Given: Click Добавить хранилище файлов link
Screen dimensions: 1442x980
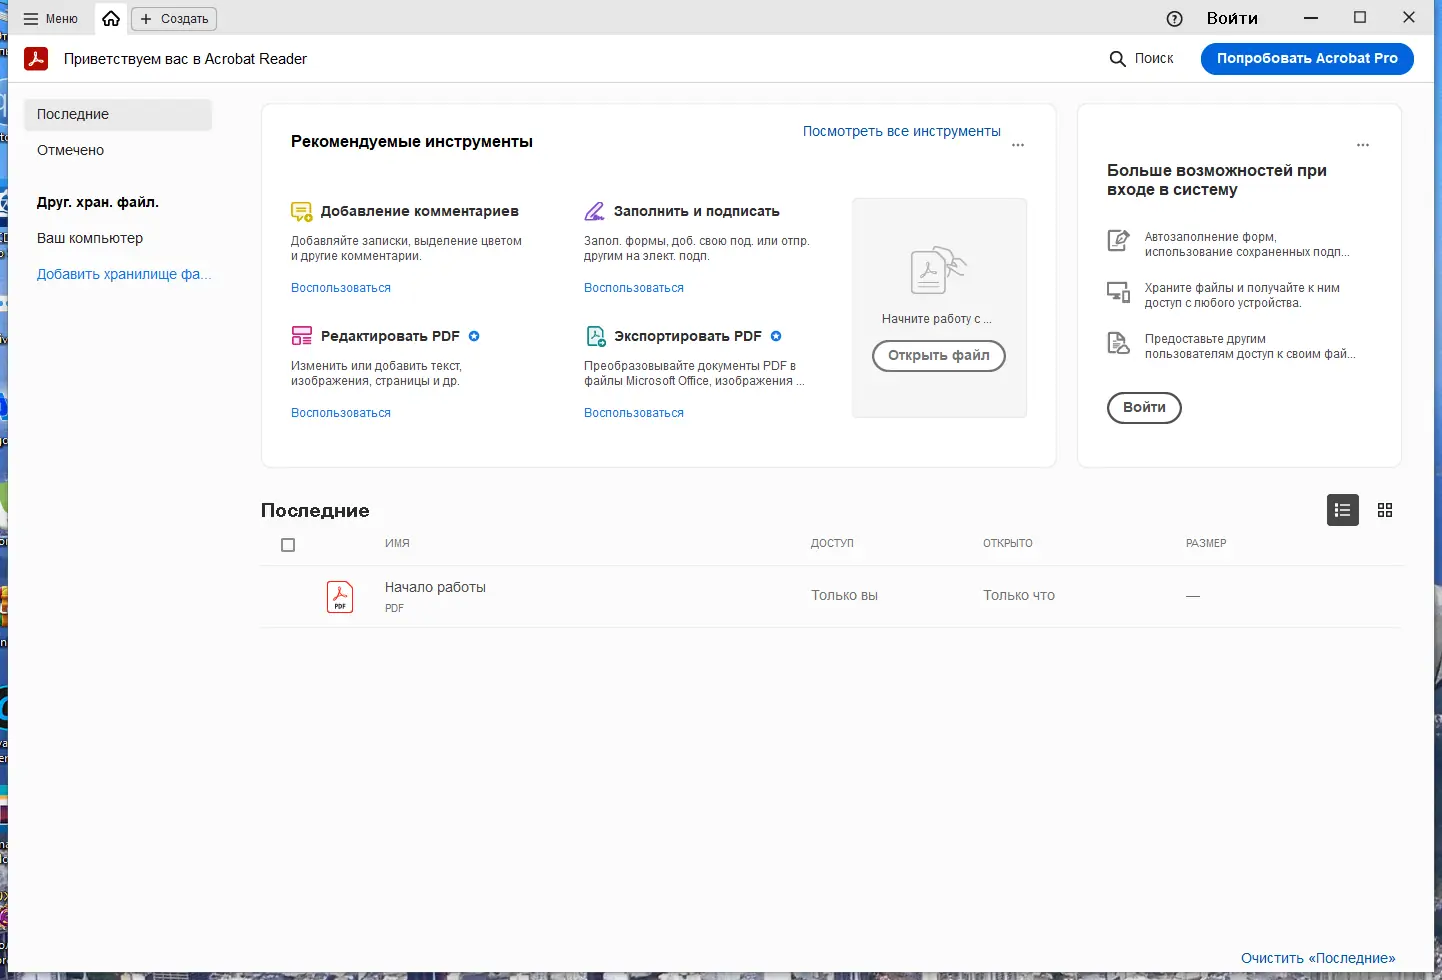Looking at the screenshot, I should click(x=124, y=274).
